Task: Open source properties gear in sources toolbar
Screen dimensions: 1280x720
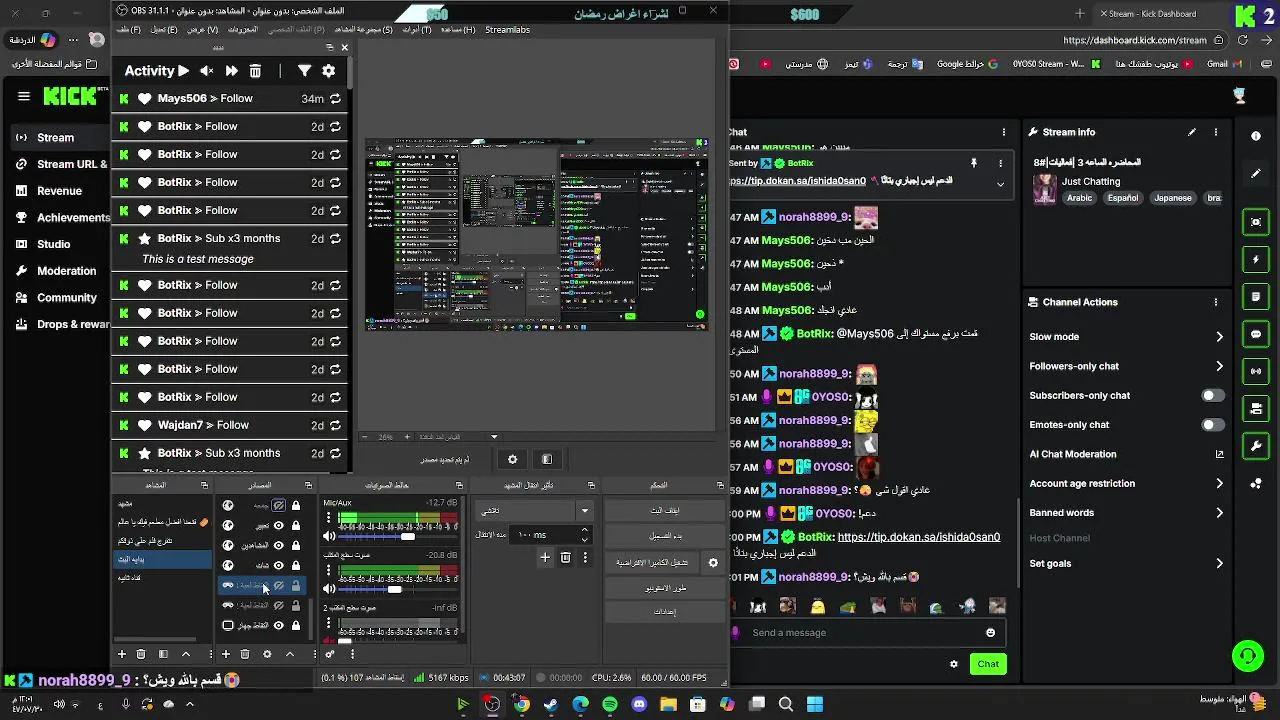Action: [x=267, y=654]
